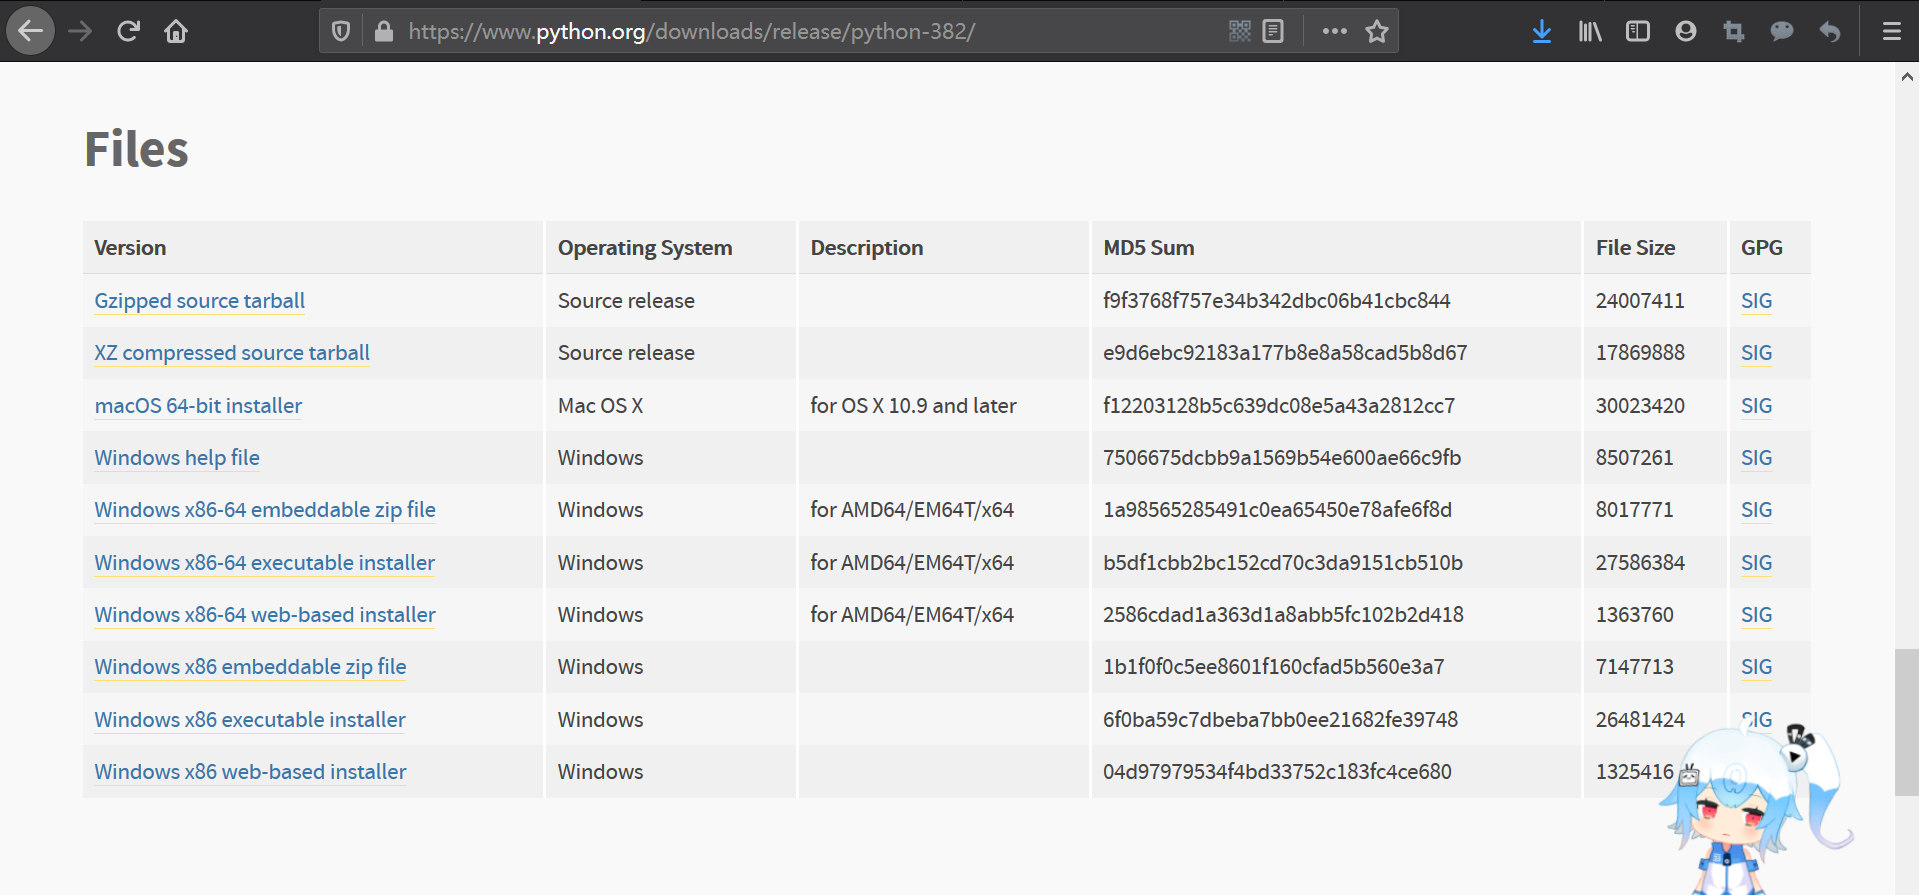This screenshot has width=1919, height=895.
Task: Click file size value 24007411
Action: (x=1640, y=301)
